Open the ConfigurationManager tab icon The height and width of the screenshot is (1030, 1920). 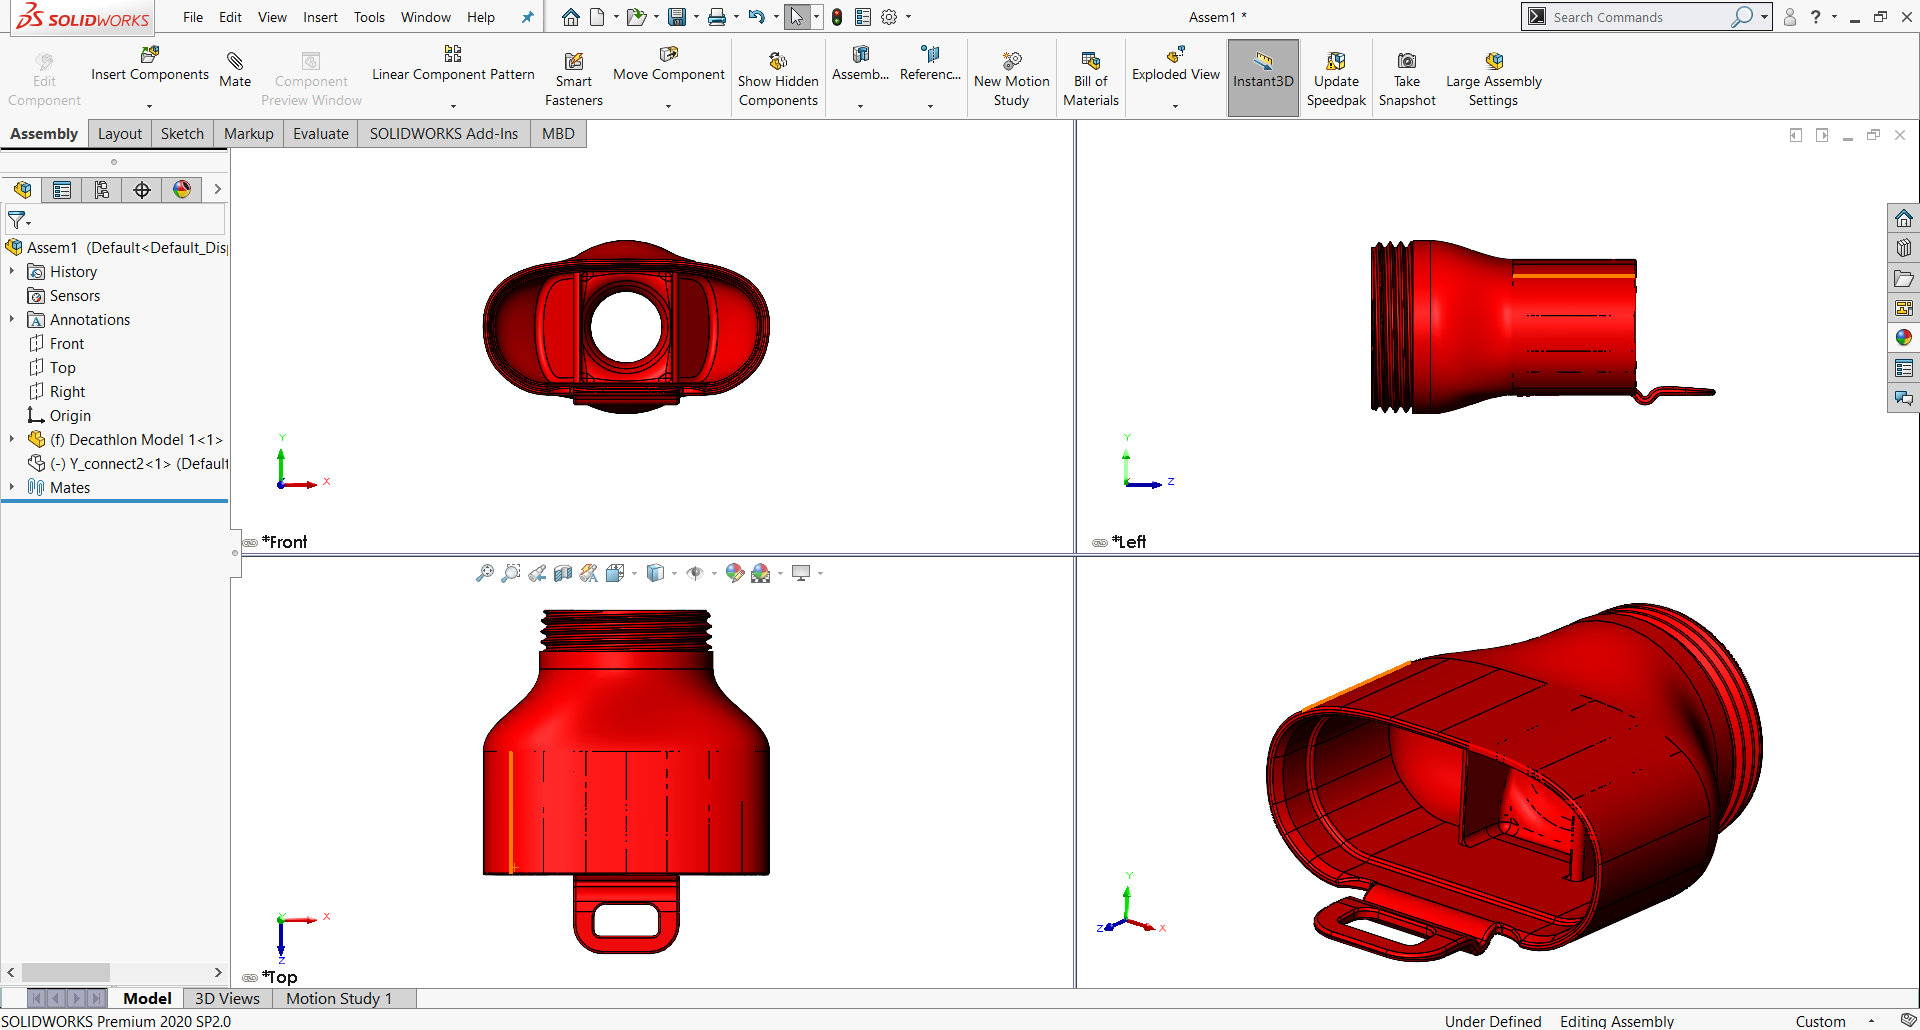tap(102, 190)
